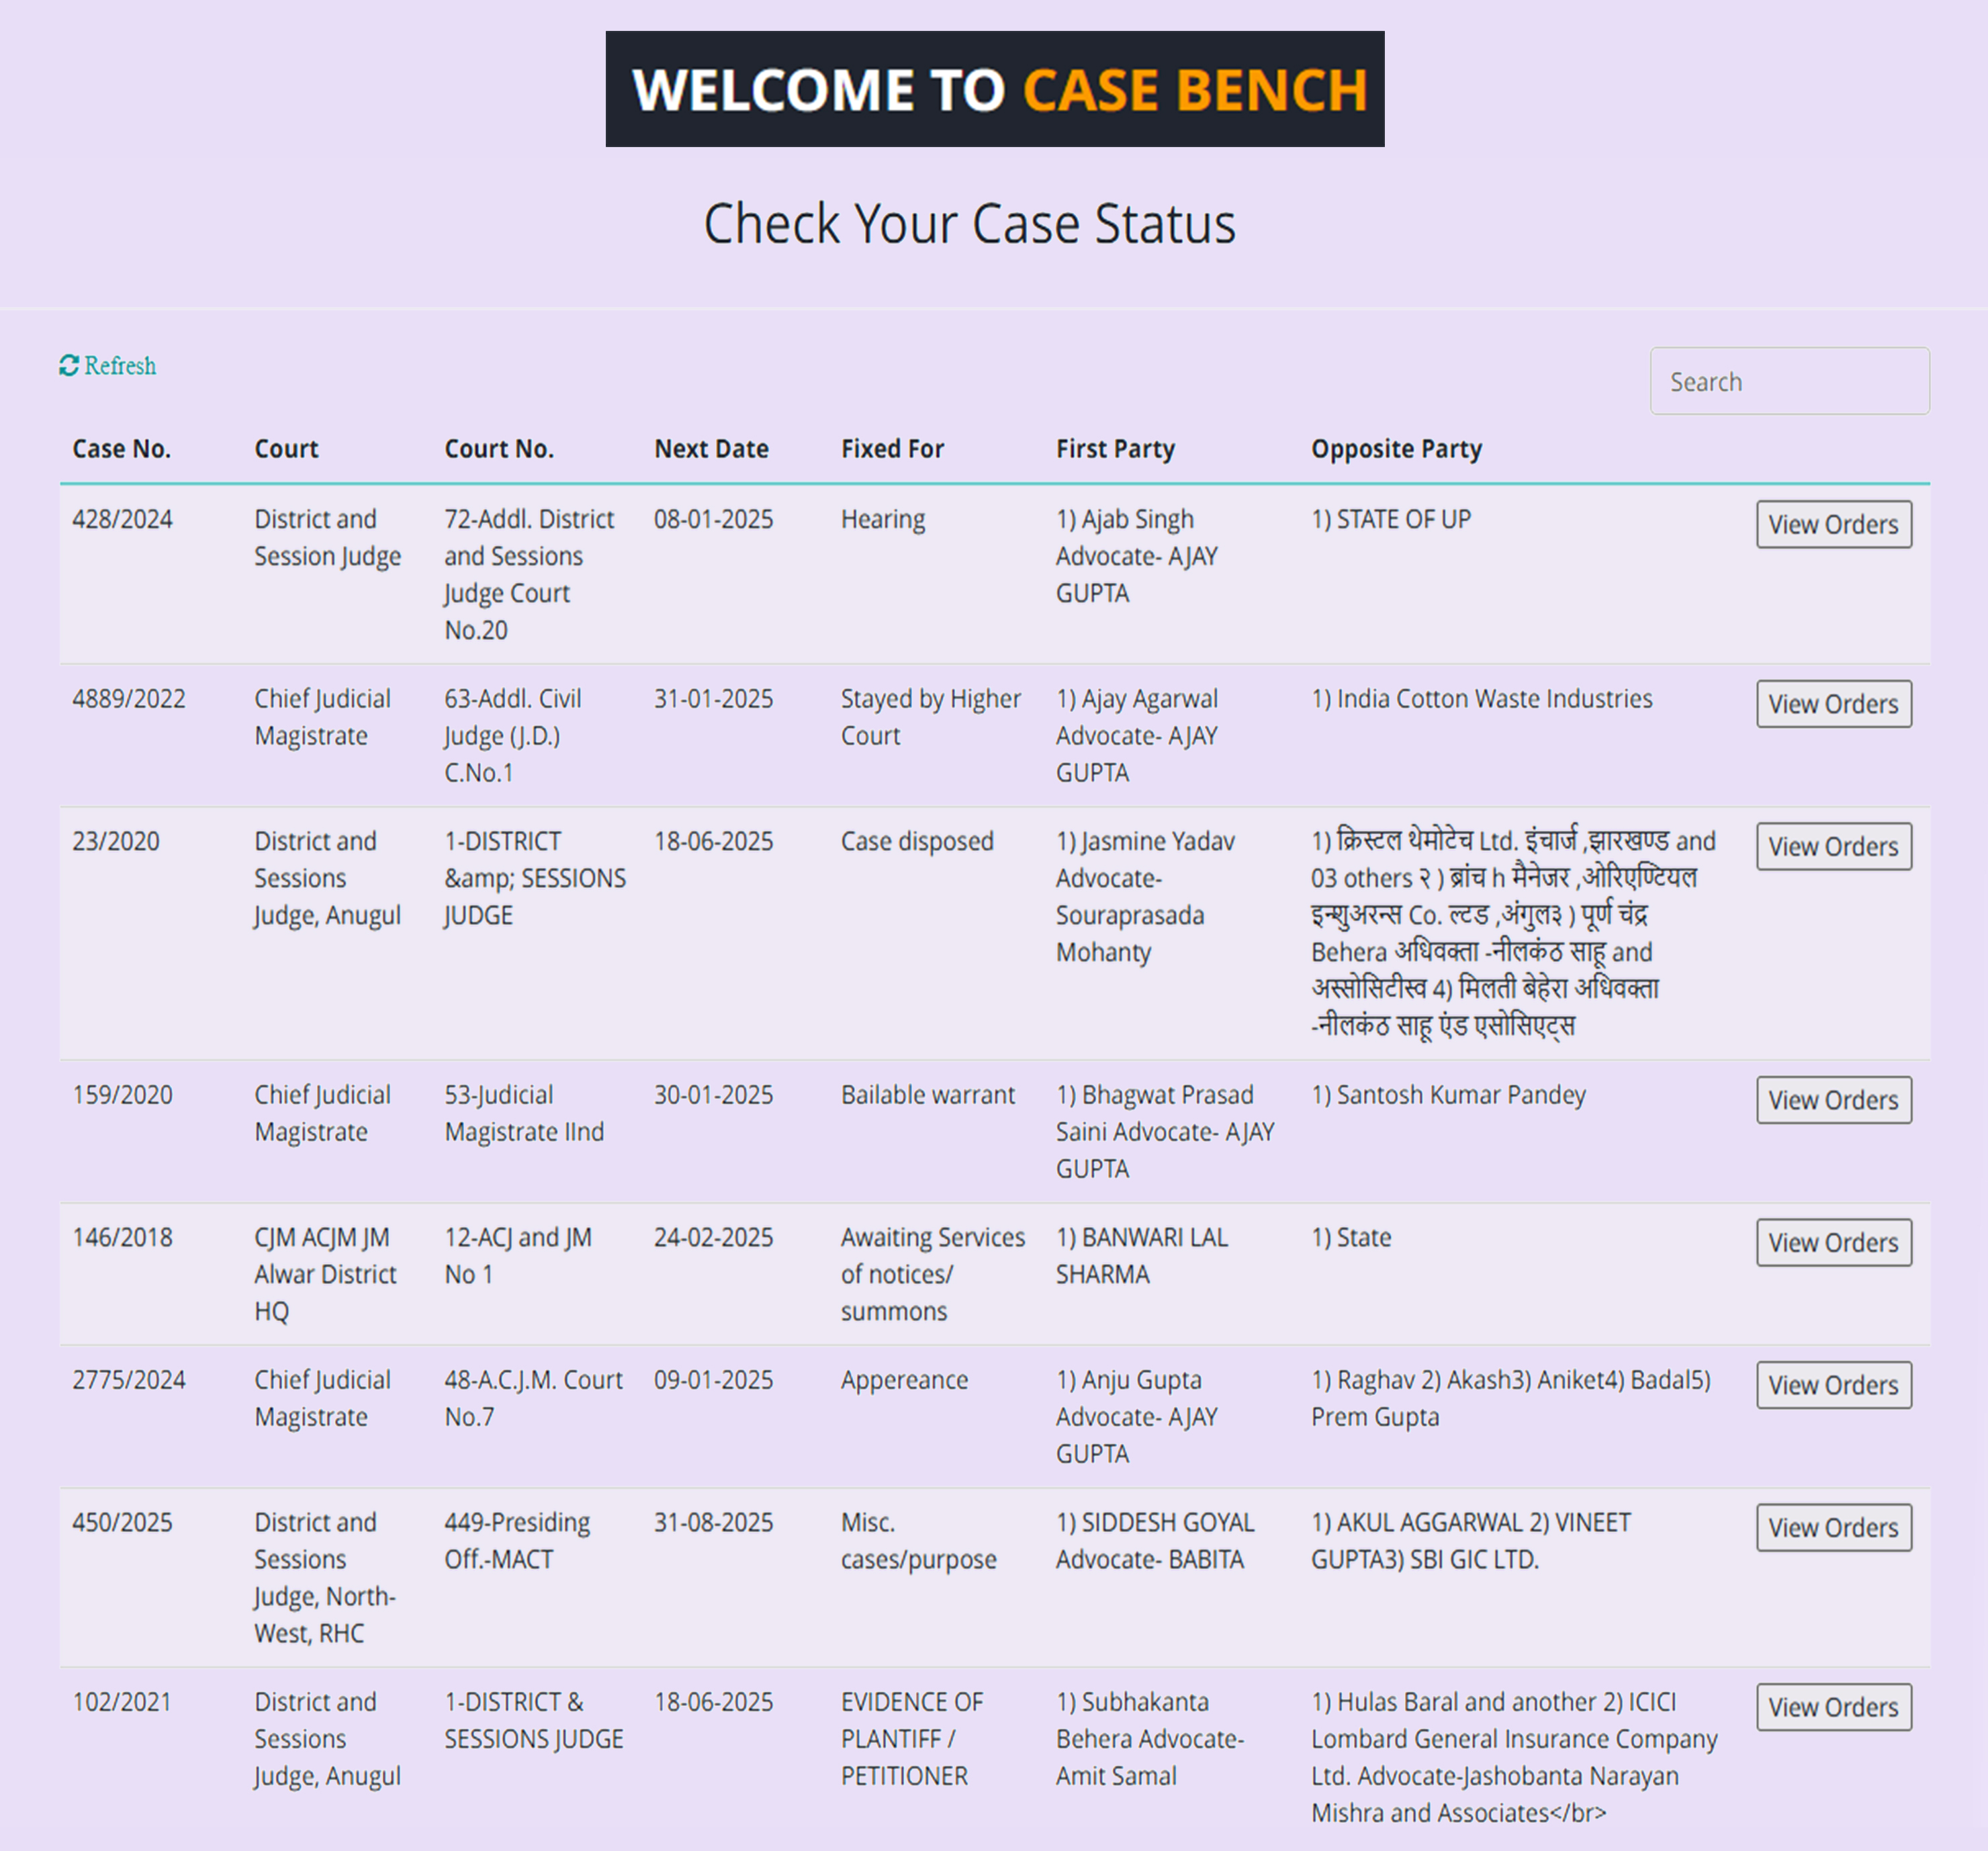Click the Refresh icon
The image size is (1988, 1851).
[68, 366]
